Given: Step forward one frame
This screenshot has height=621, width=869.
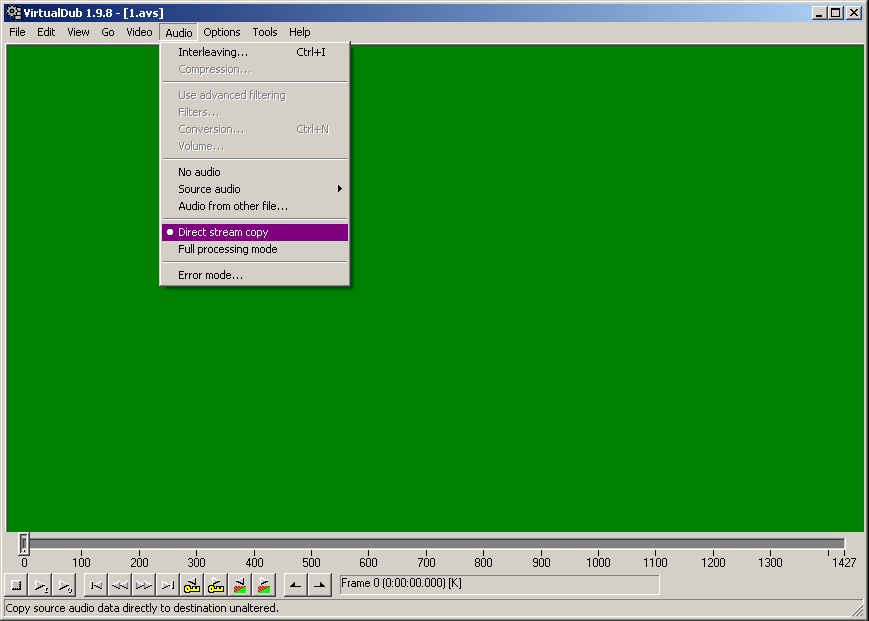Looking at the screenshot, I should tap(144, 585).
